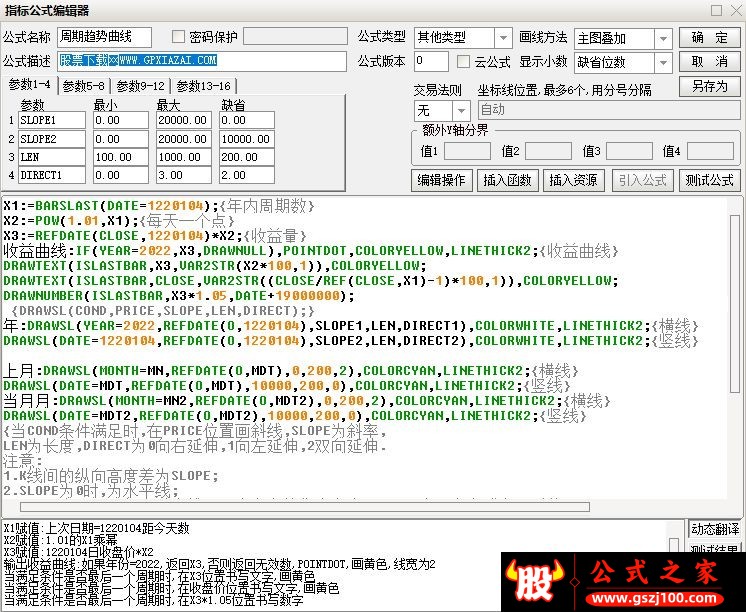
Task: Expand the 画线方法 dropdown list
Action: click(663, 38)
